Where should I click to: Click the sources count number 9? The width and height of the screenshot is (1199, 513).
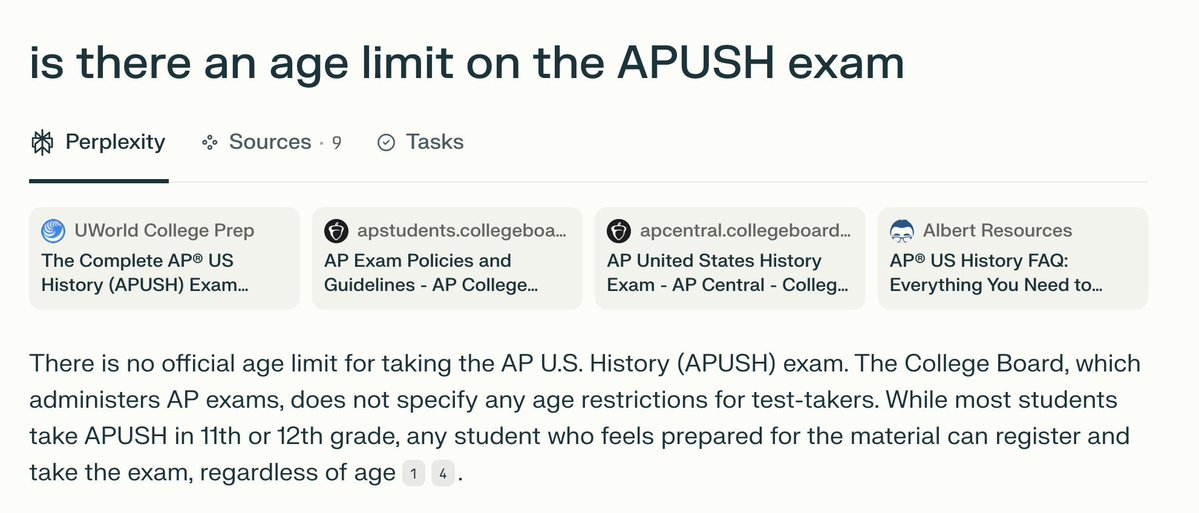point(336,143)
